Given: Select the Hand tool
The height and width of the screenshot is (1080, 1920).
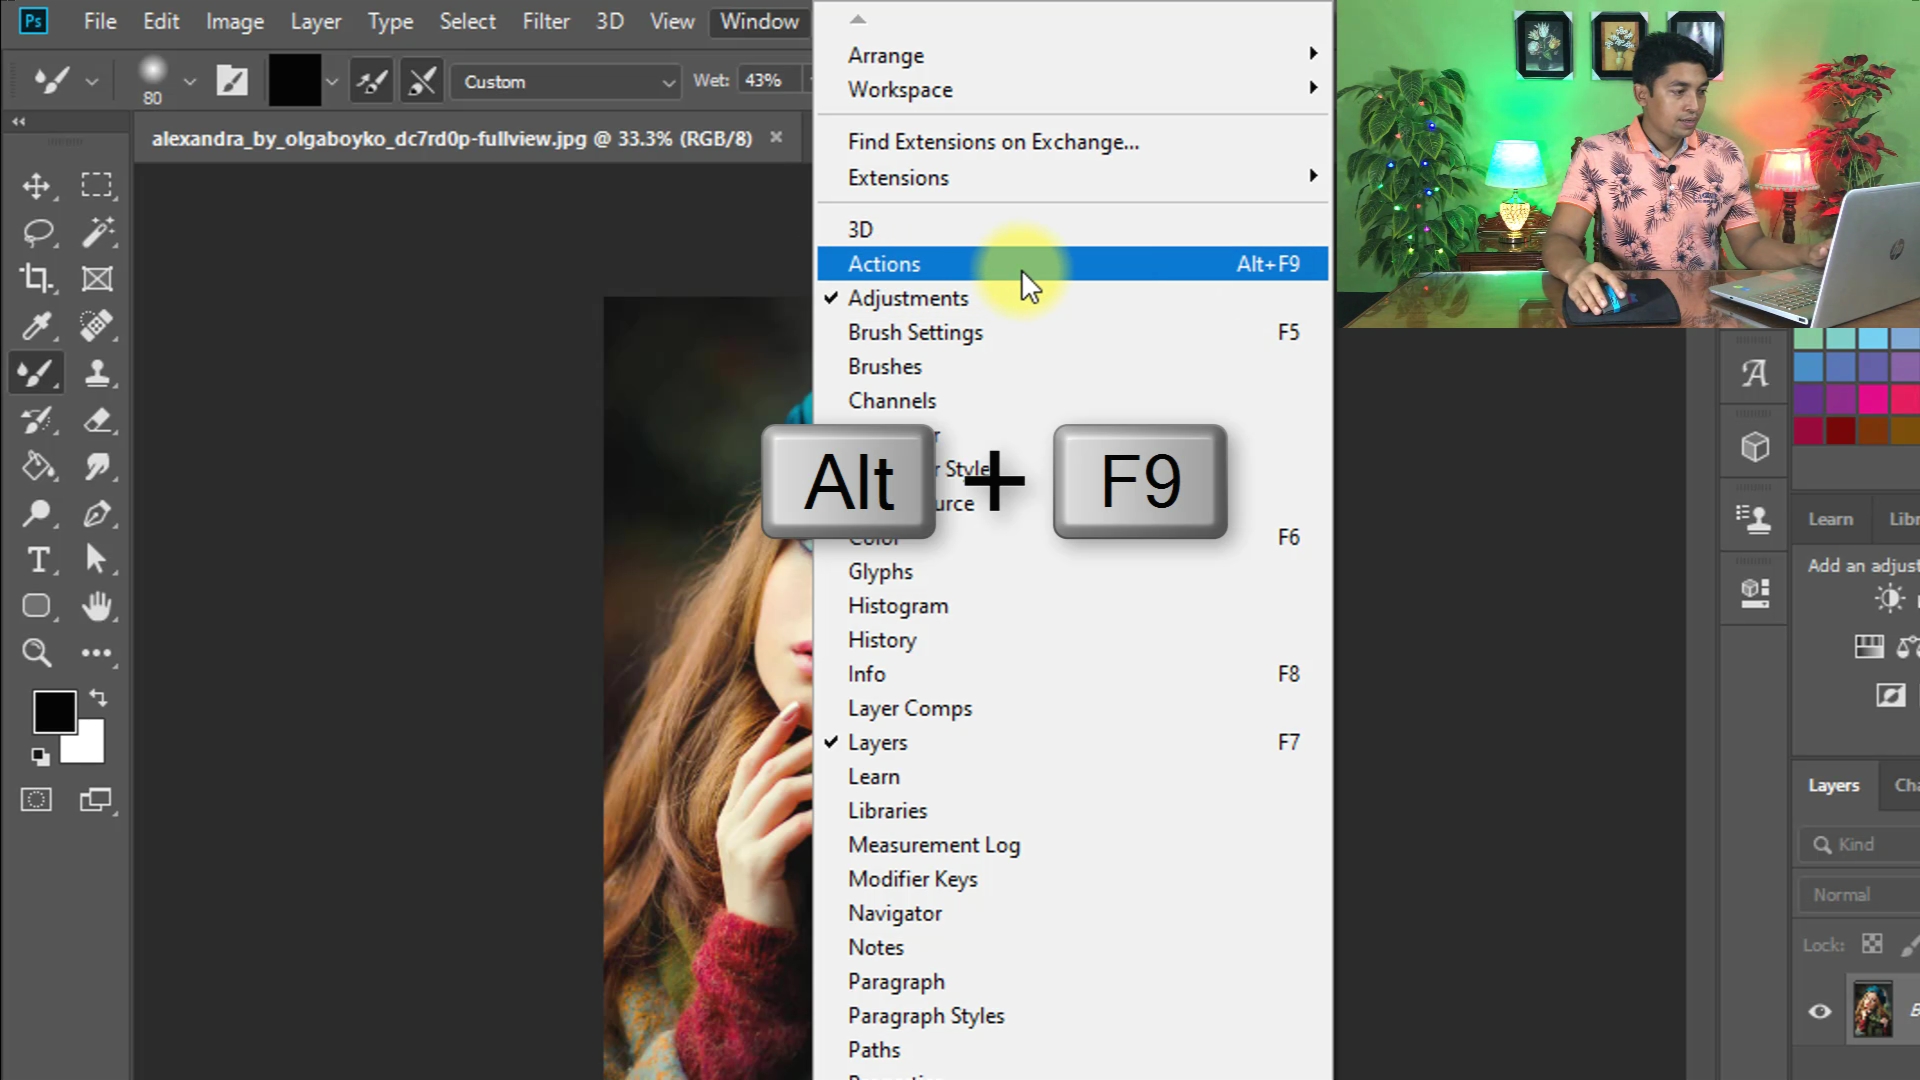Looking at the screenshot, I should click(97, 606).
